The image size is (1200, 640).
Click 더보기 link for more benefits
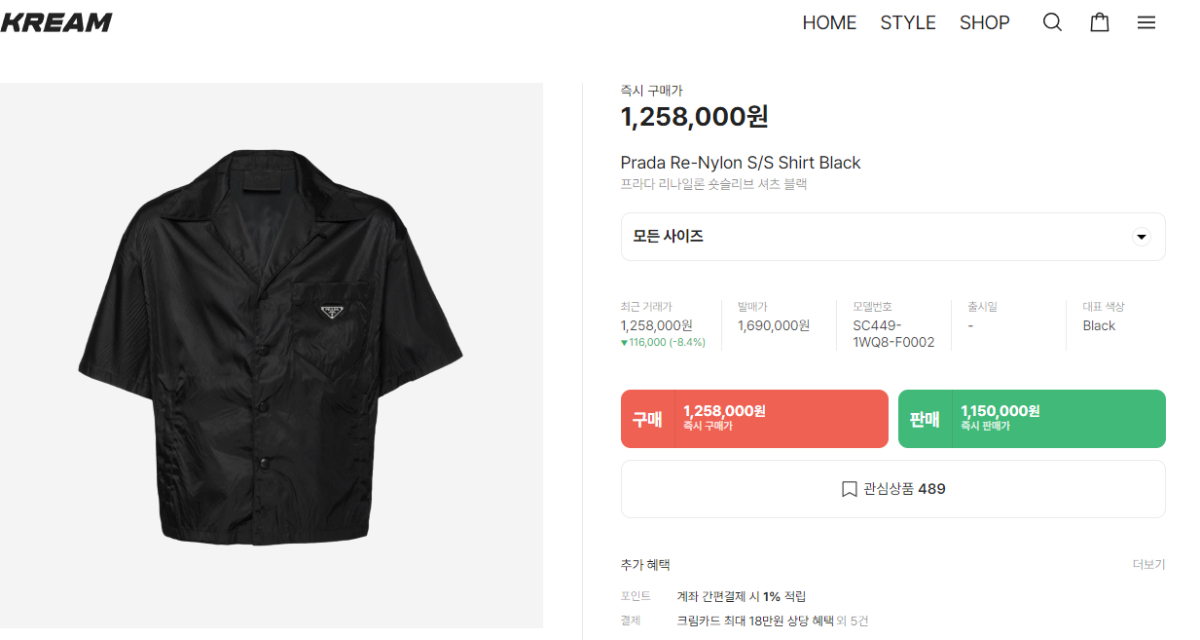click(x=1148, y=565)
